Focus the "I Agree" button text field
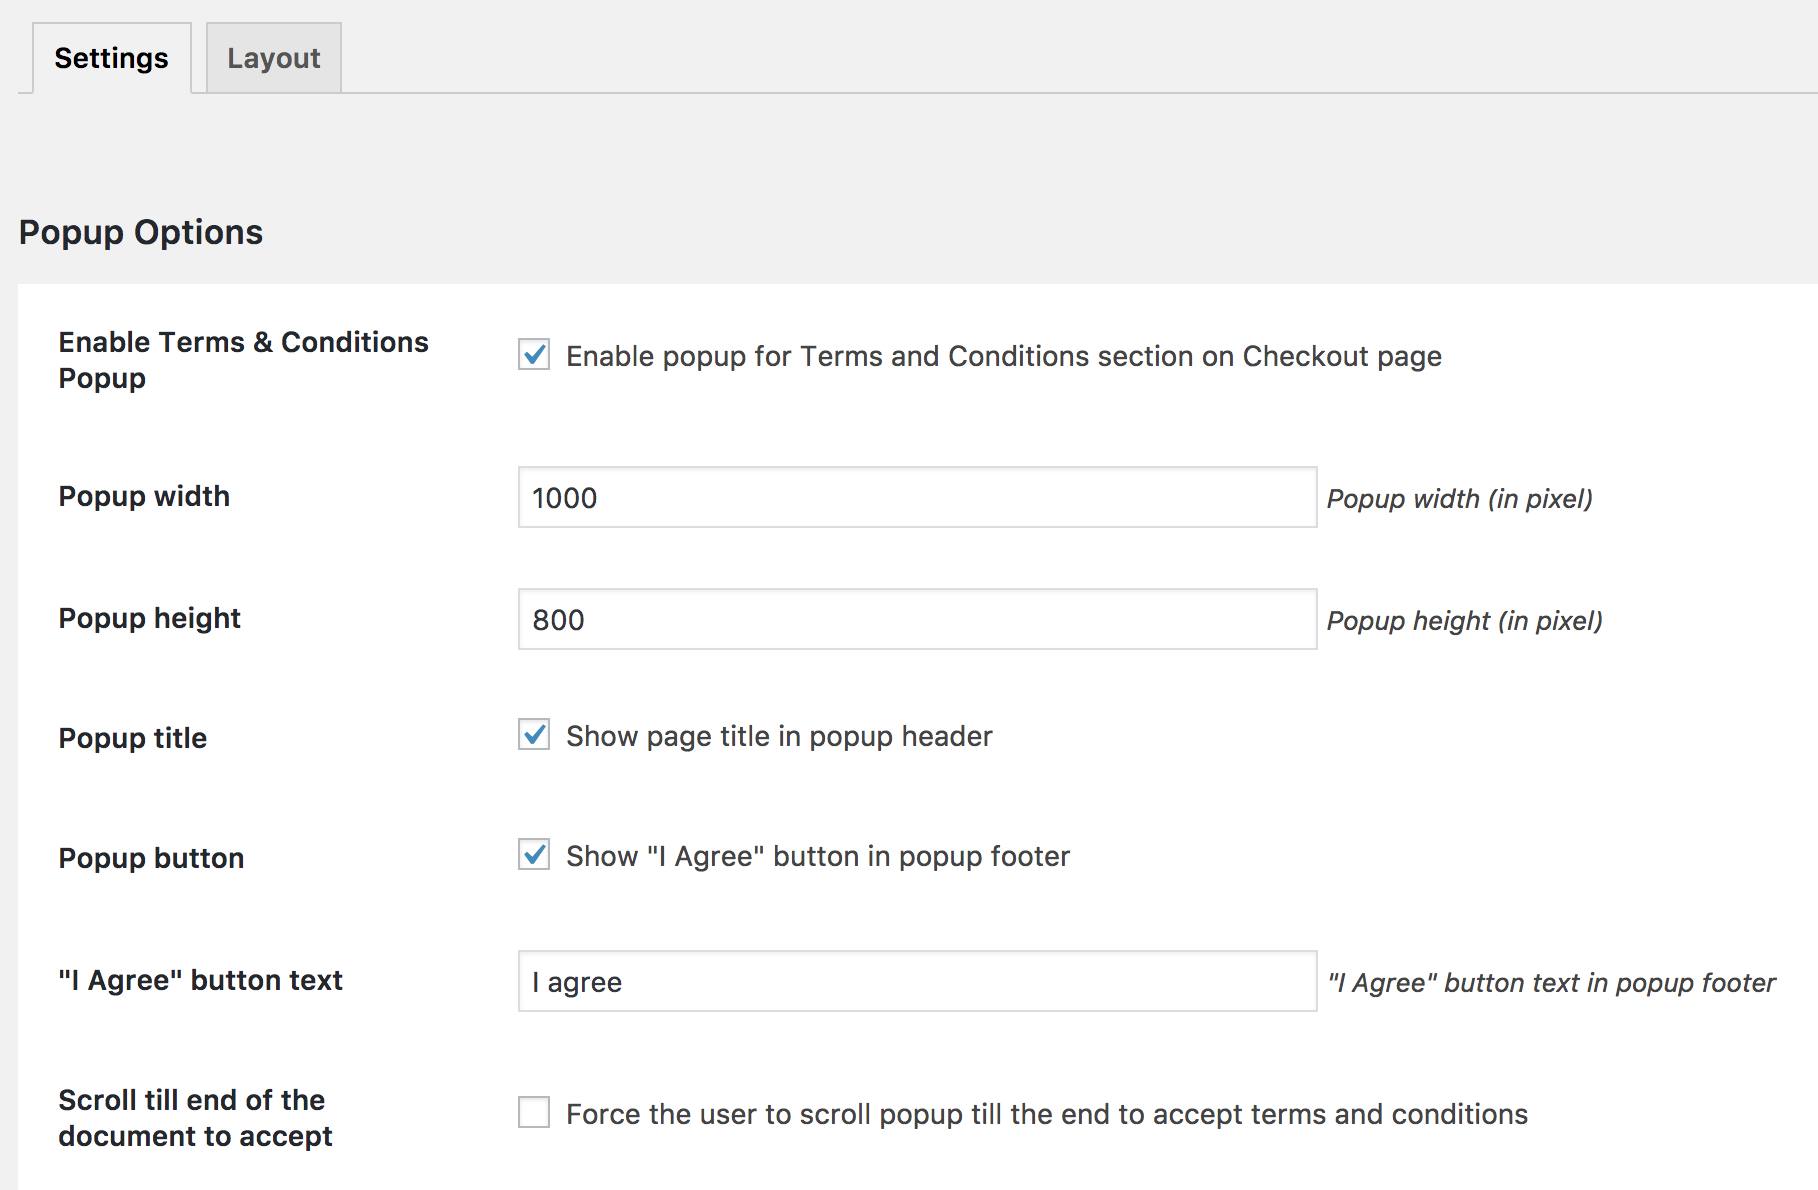1818x1190 pixels. pos(917,981)
